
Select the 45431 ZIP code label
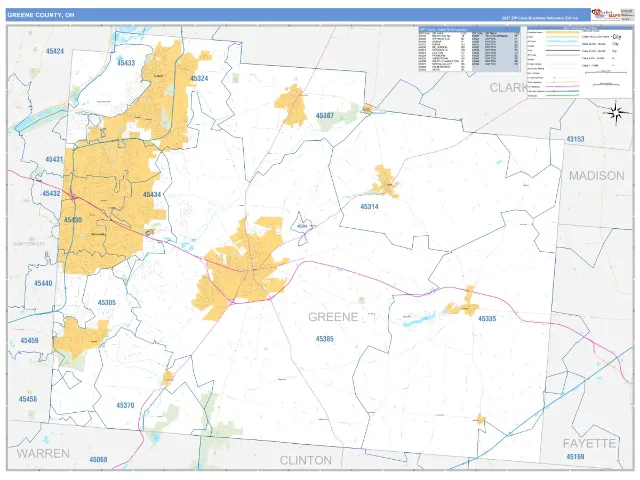pyautogui.click(x=54, y=159)
